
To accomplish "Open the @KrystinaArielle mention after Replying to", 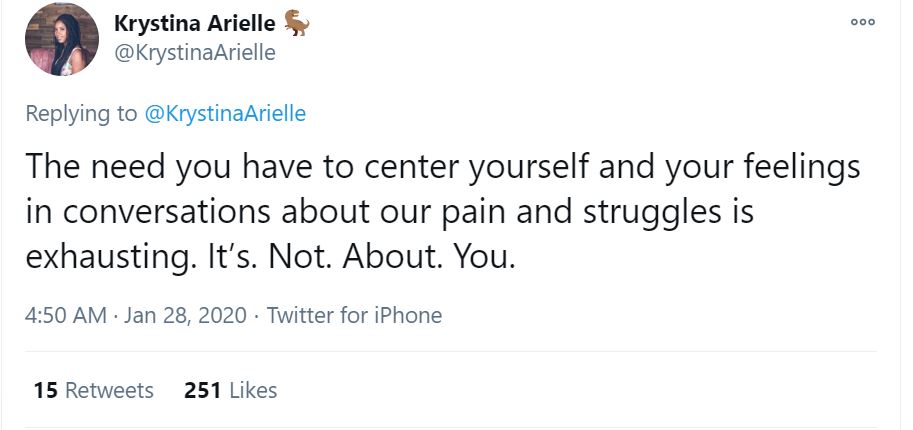I will (225, 113).
